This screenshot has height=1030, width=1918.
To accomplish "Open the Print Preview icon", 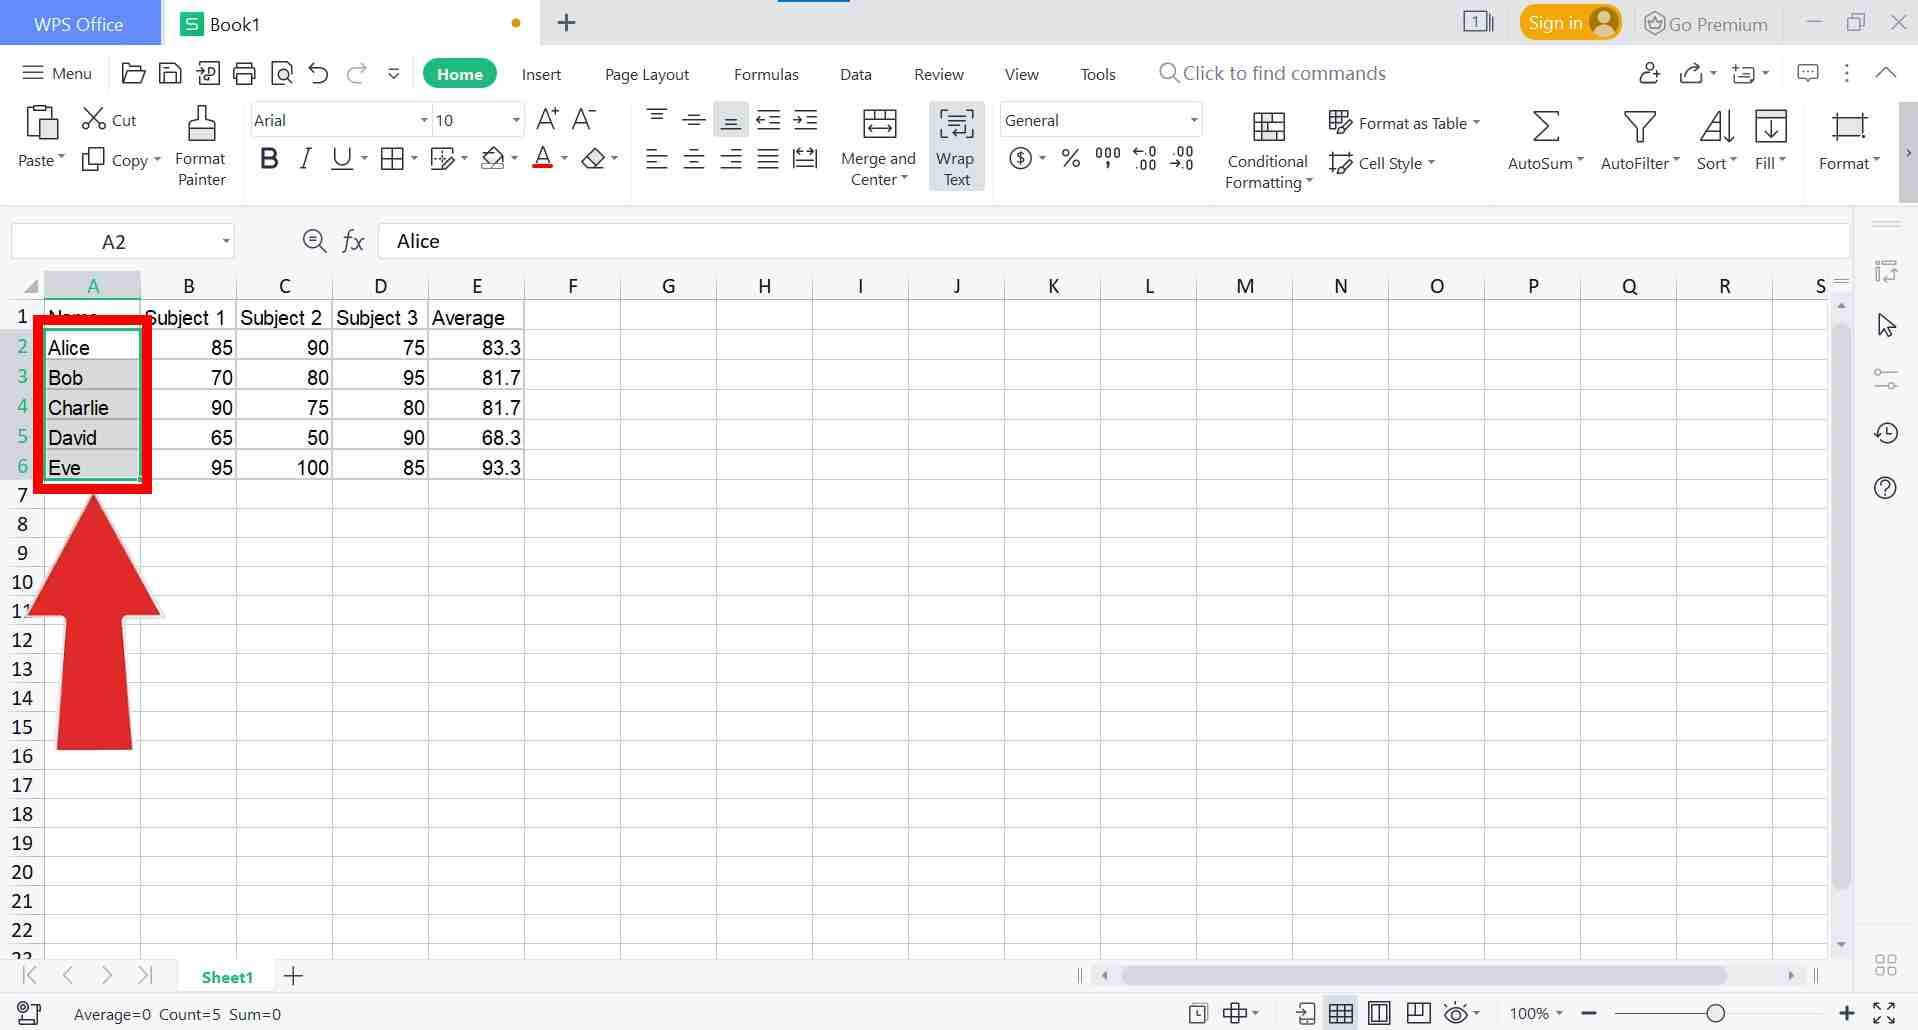I will click(x=283, y=73).
